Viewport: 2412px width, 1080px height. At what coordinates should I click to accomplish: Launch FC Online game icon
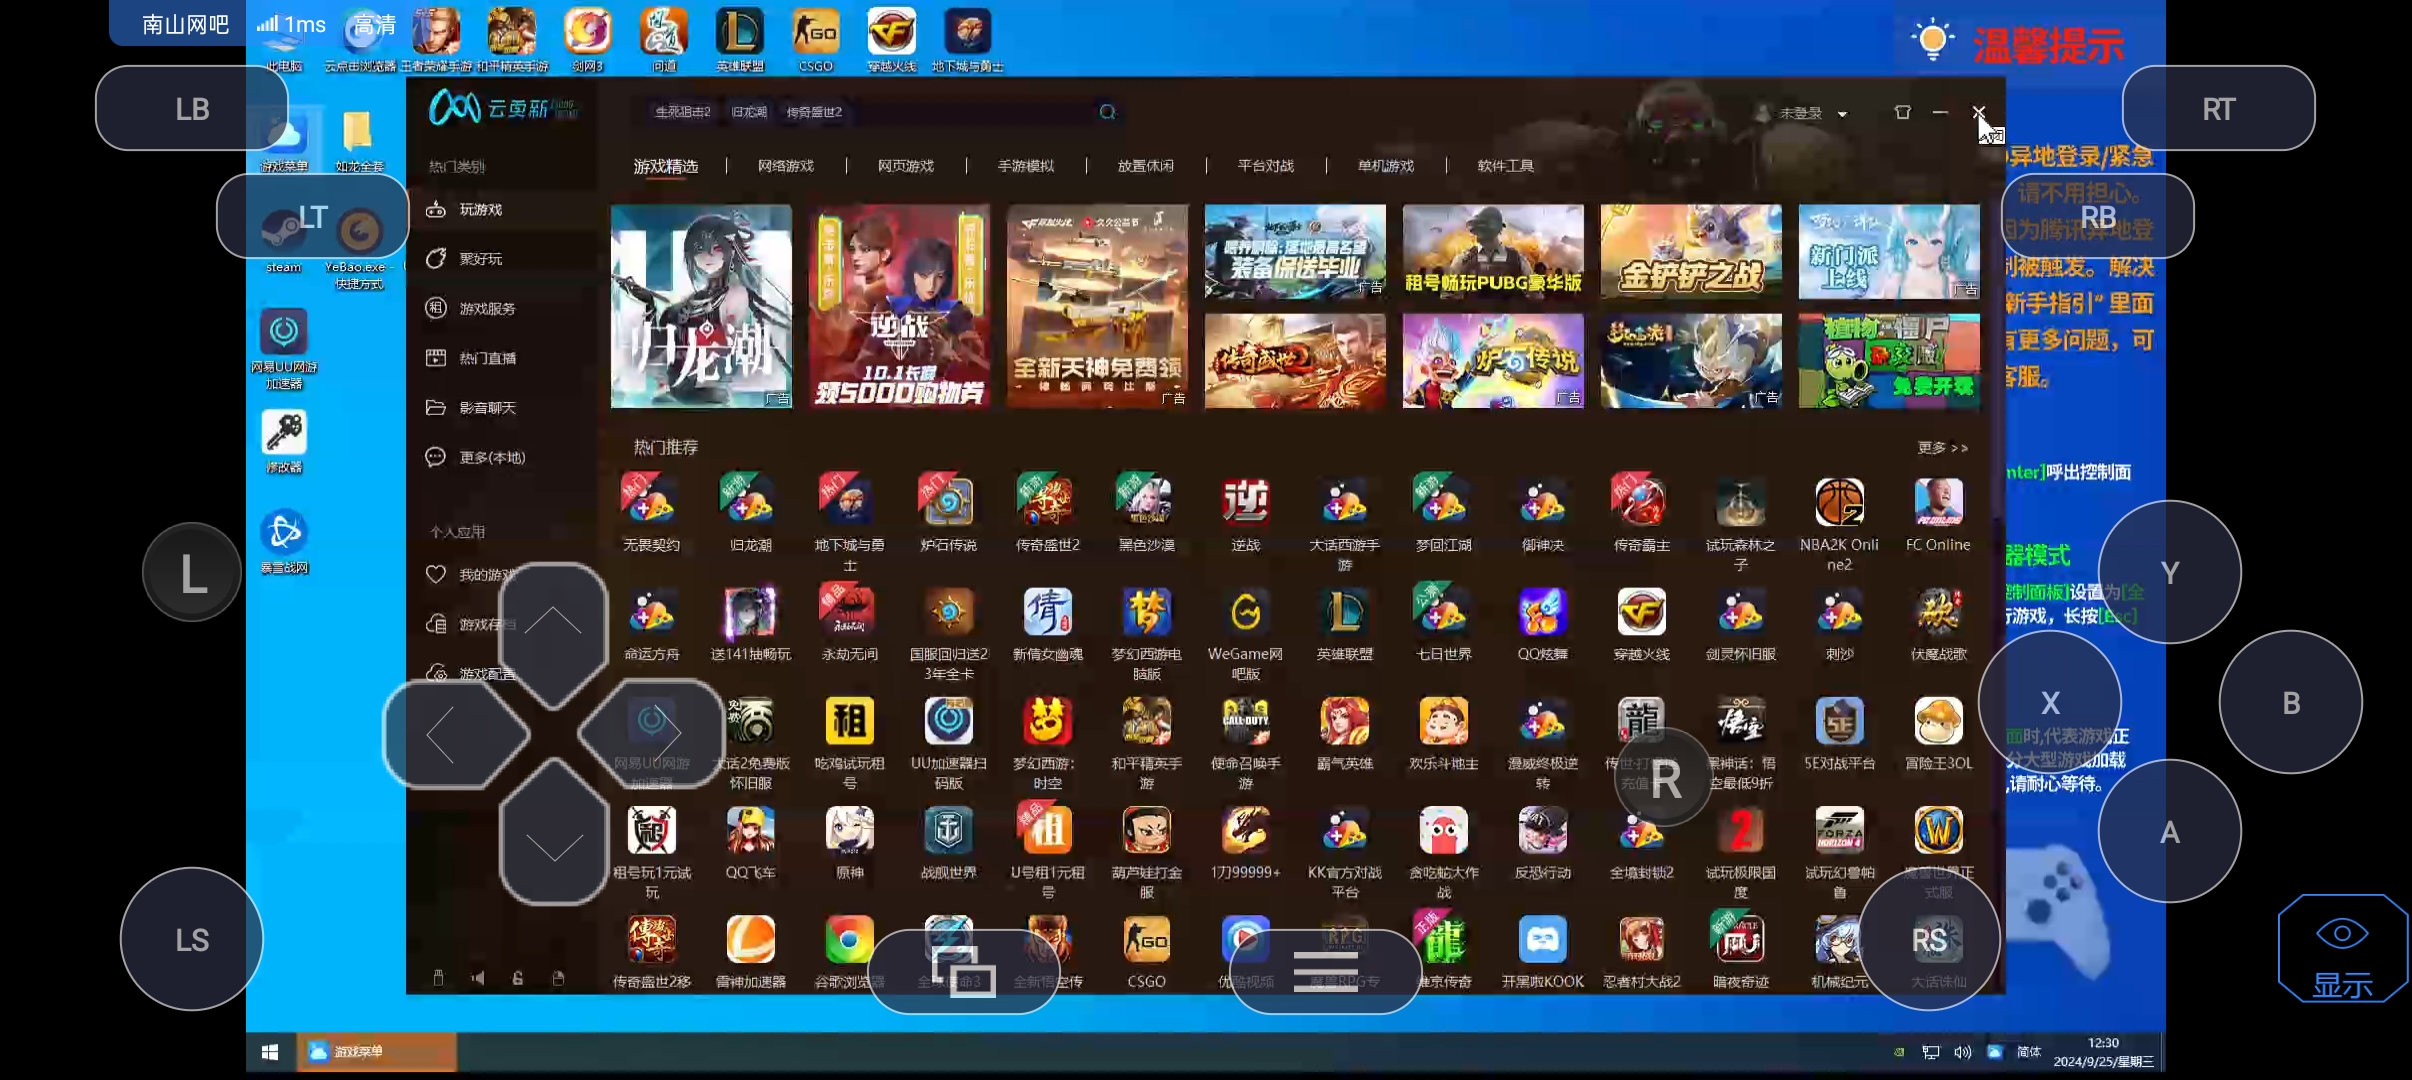[x=1938, y=512]
